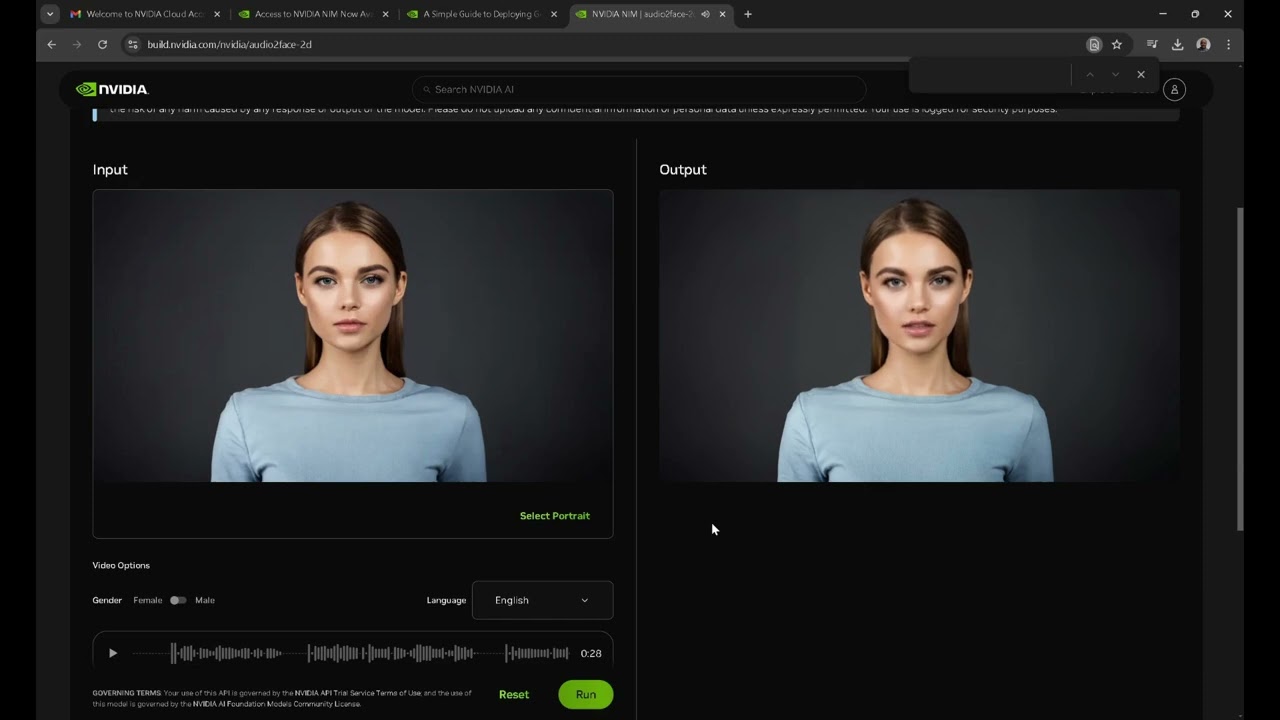The height and width of the screenshot is (720, 1280).
Task: Close the NVIDIA NIM audio2face tab
Action: 722,14
